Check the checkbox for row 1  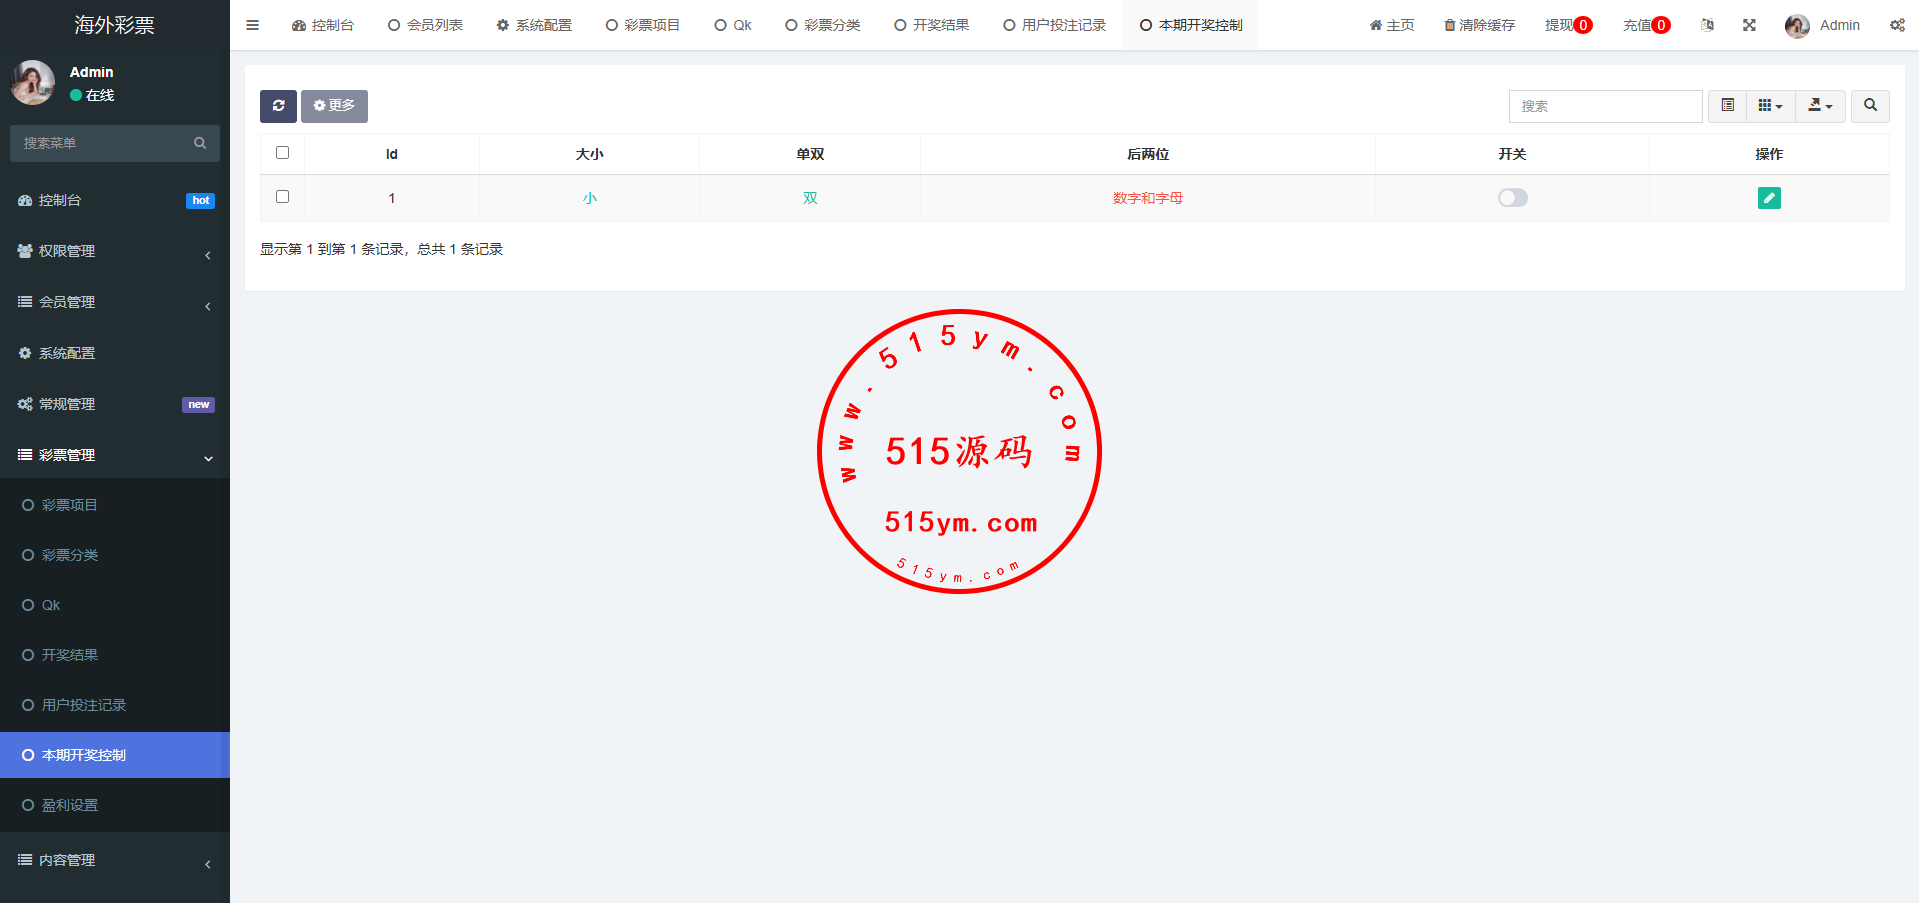(x=282, y=197)
